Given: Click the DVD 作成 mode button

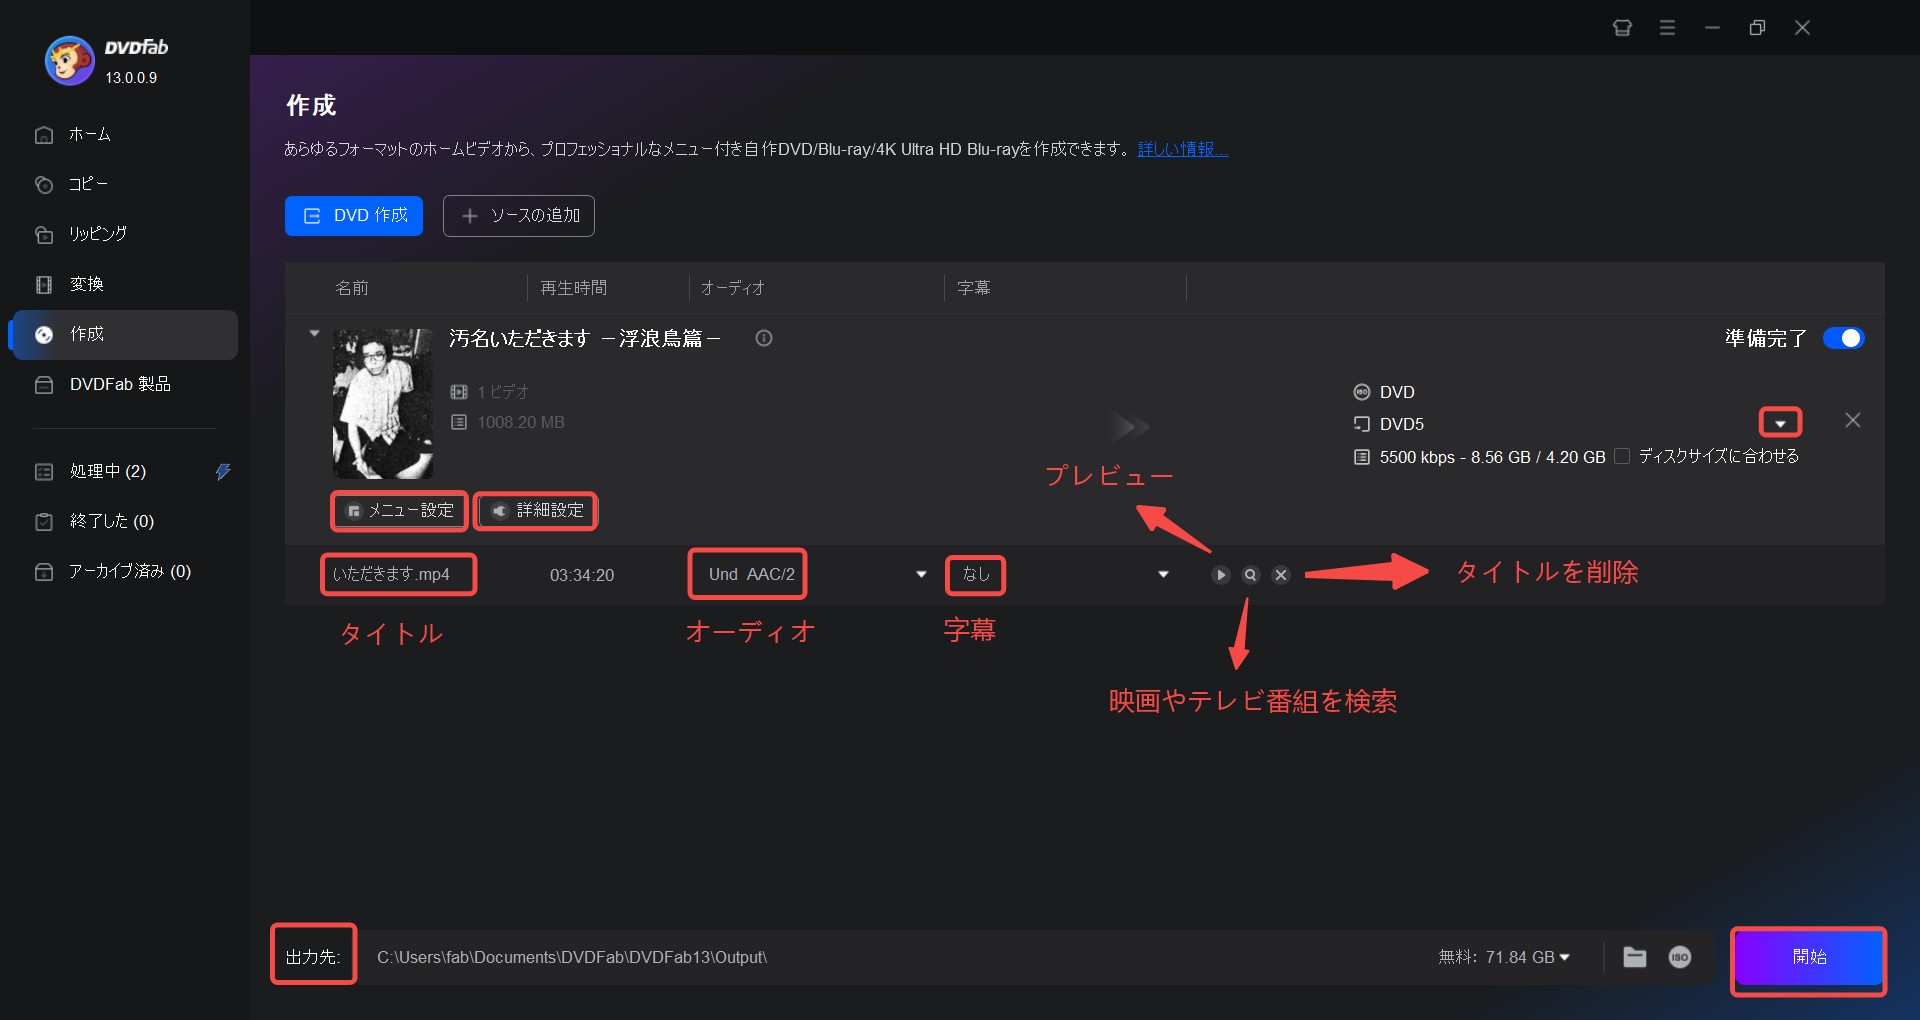Looking at the screenshot, I should coord(354,216).
